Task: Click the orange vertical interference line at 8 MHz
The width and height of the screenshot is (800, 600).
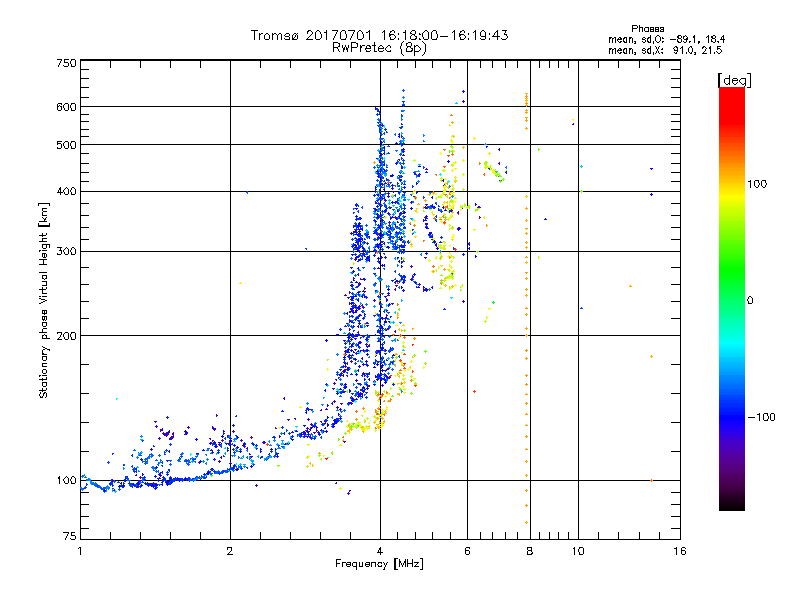Action: tap(527, 309)
